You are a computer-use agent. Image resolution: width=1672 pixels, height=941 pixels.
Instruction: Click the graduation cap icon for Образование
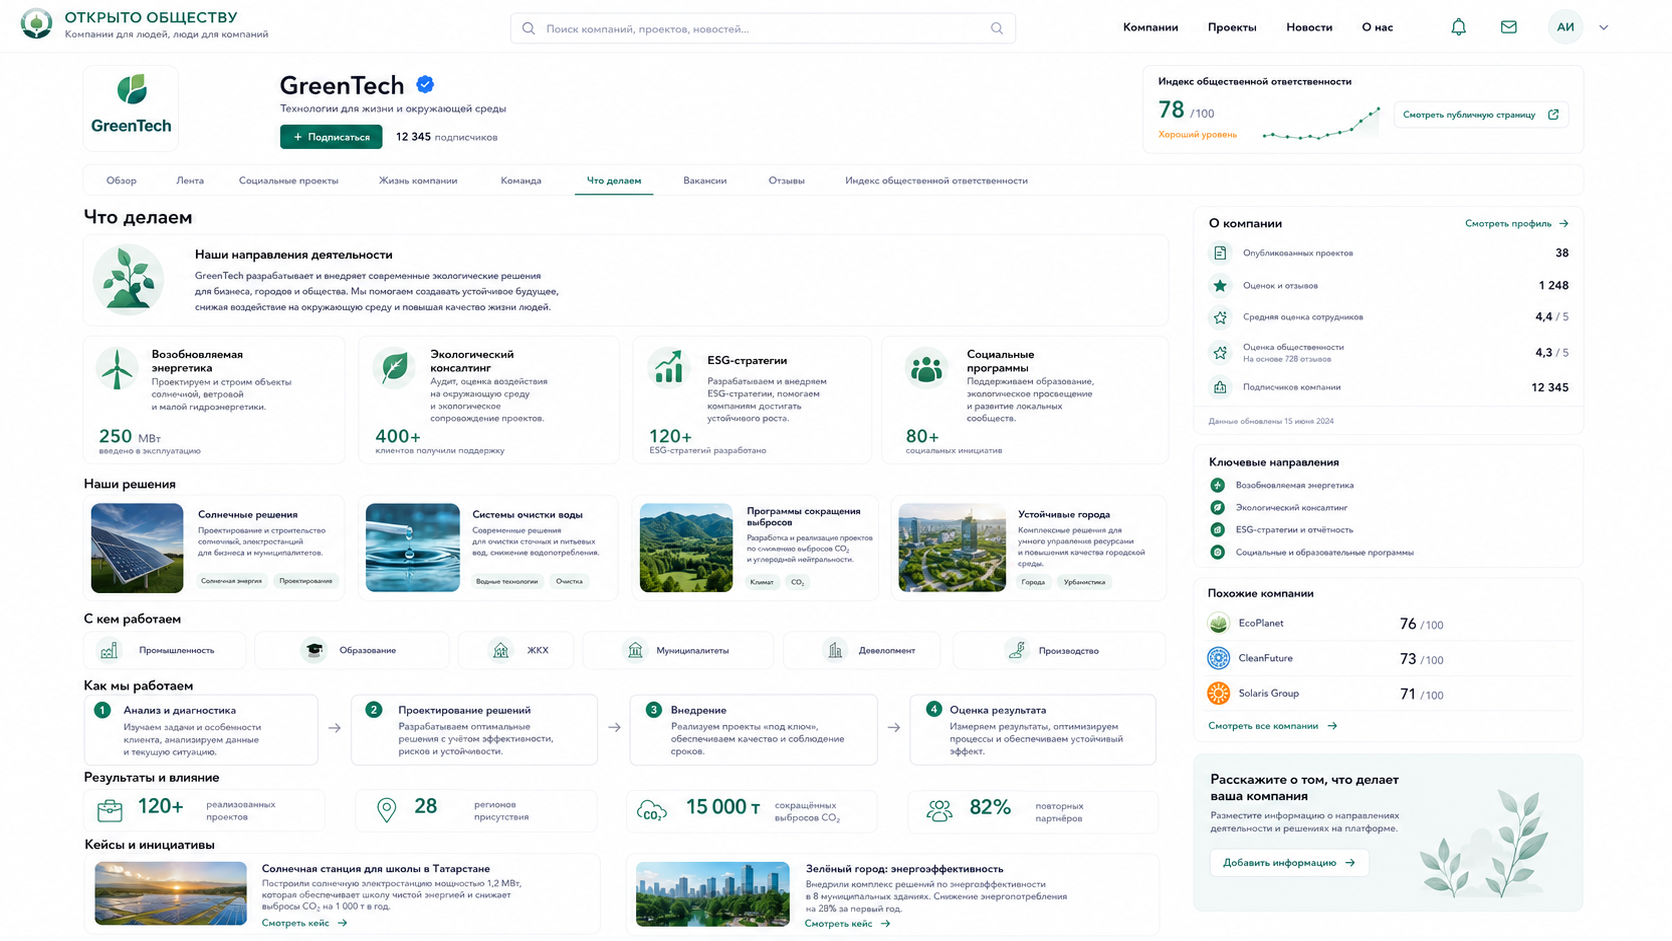tap(314, 650)
